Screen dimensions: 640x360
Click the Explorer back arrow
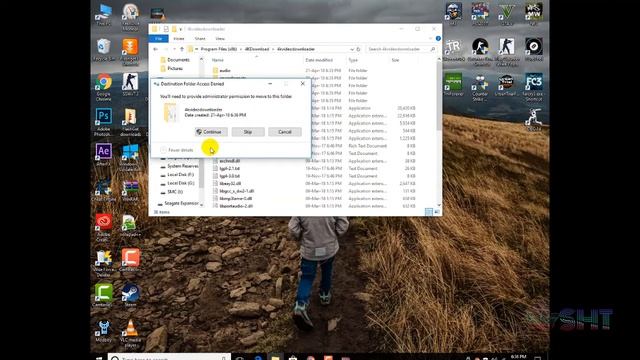156,49
